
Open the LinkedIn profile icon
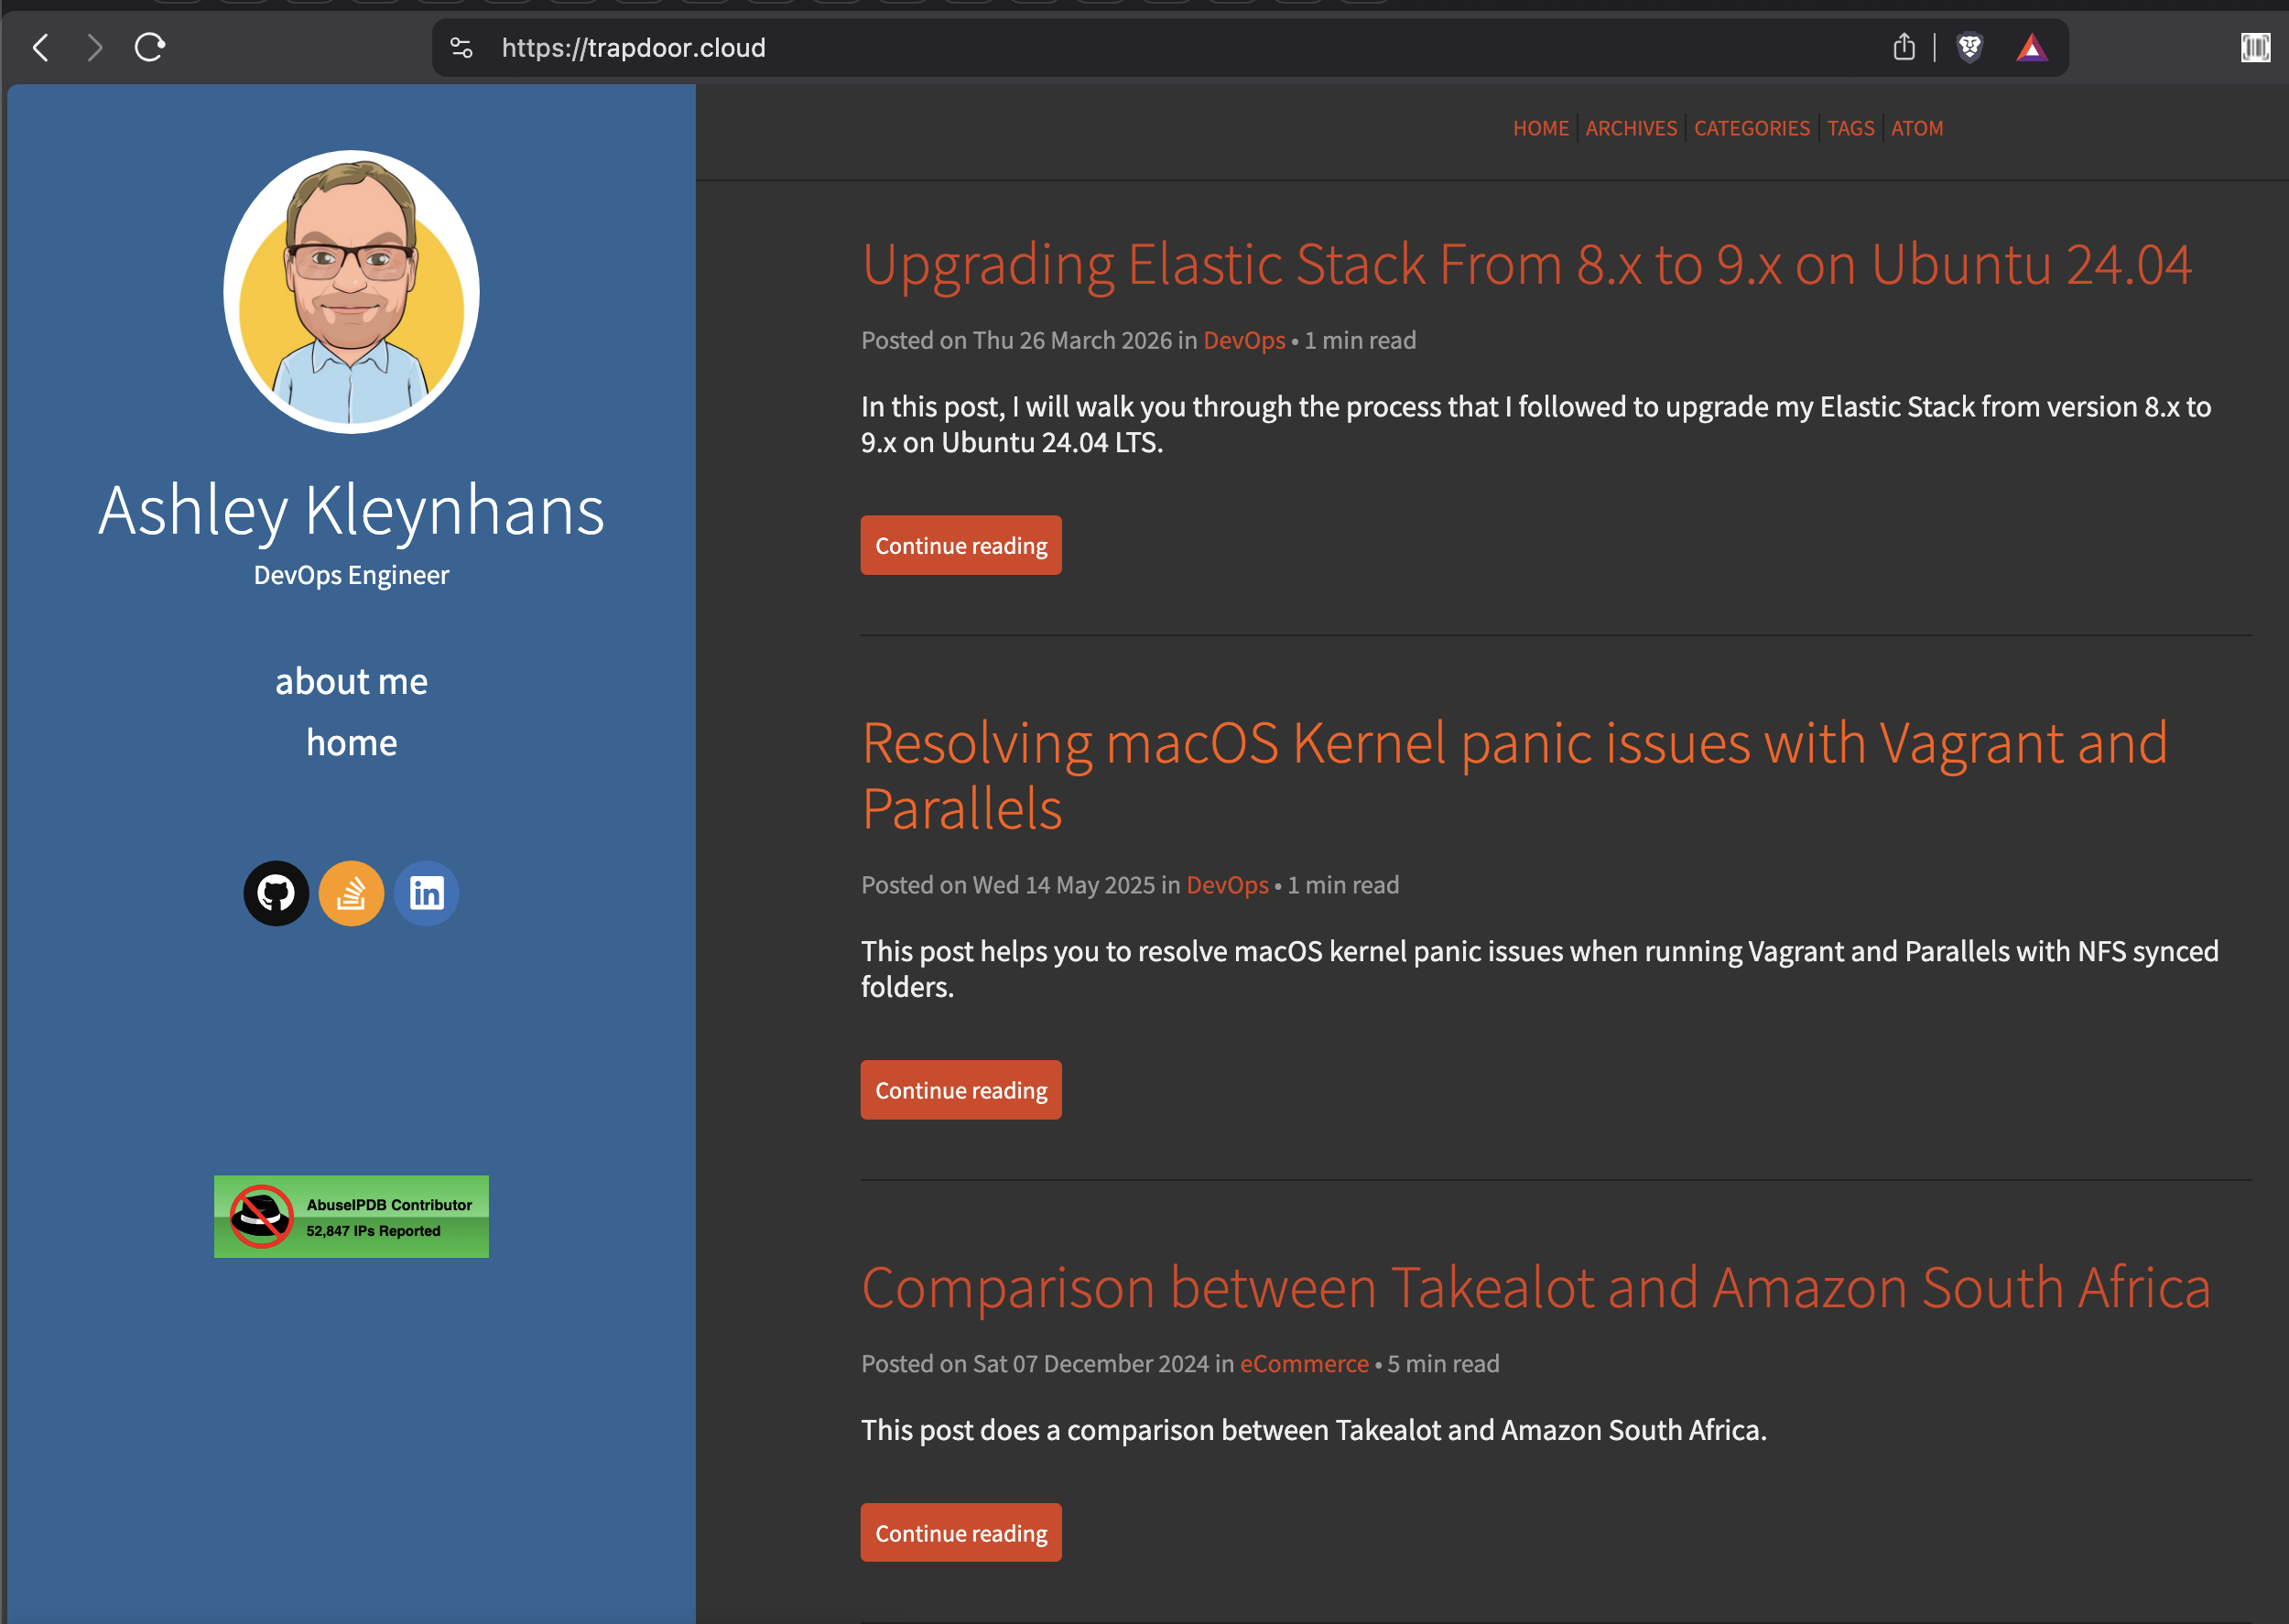click(x=426, y=893)
